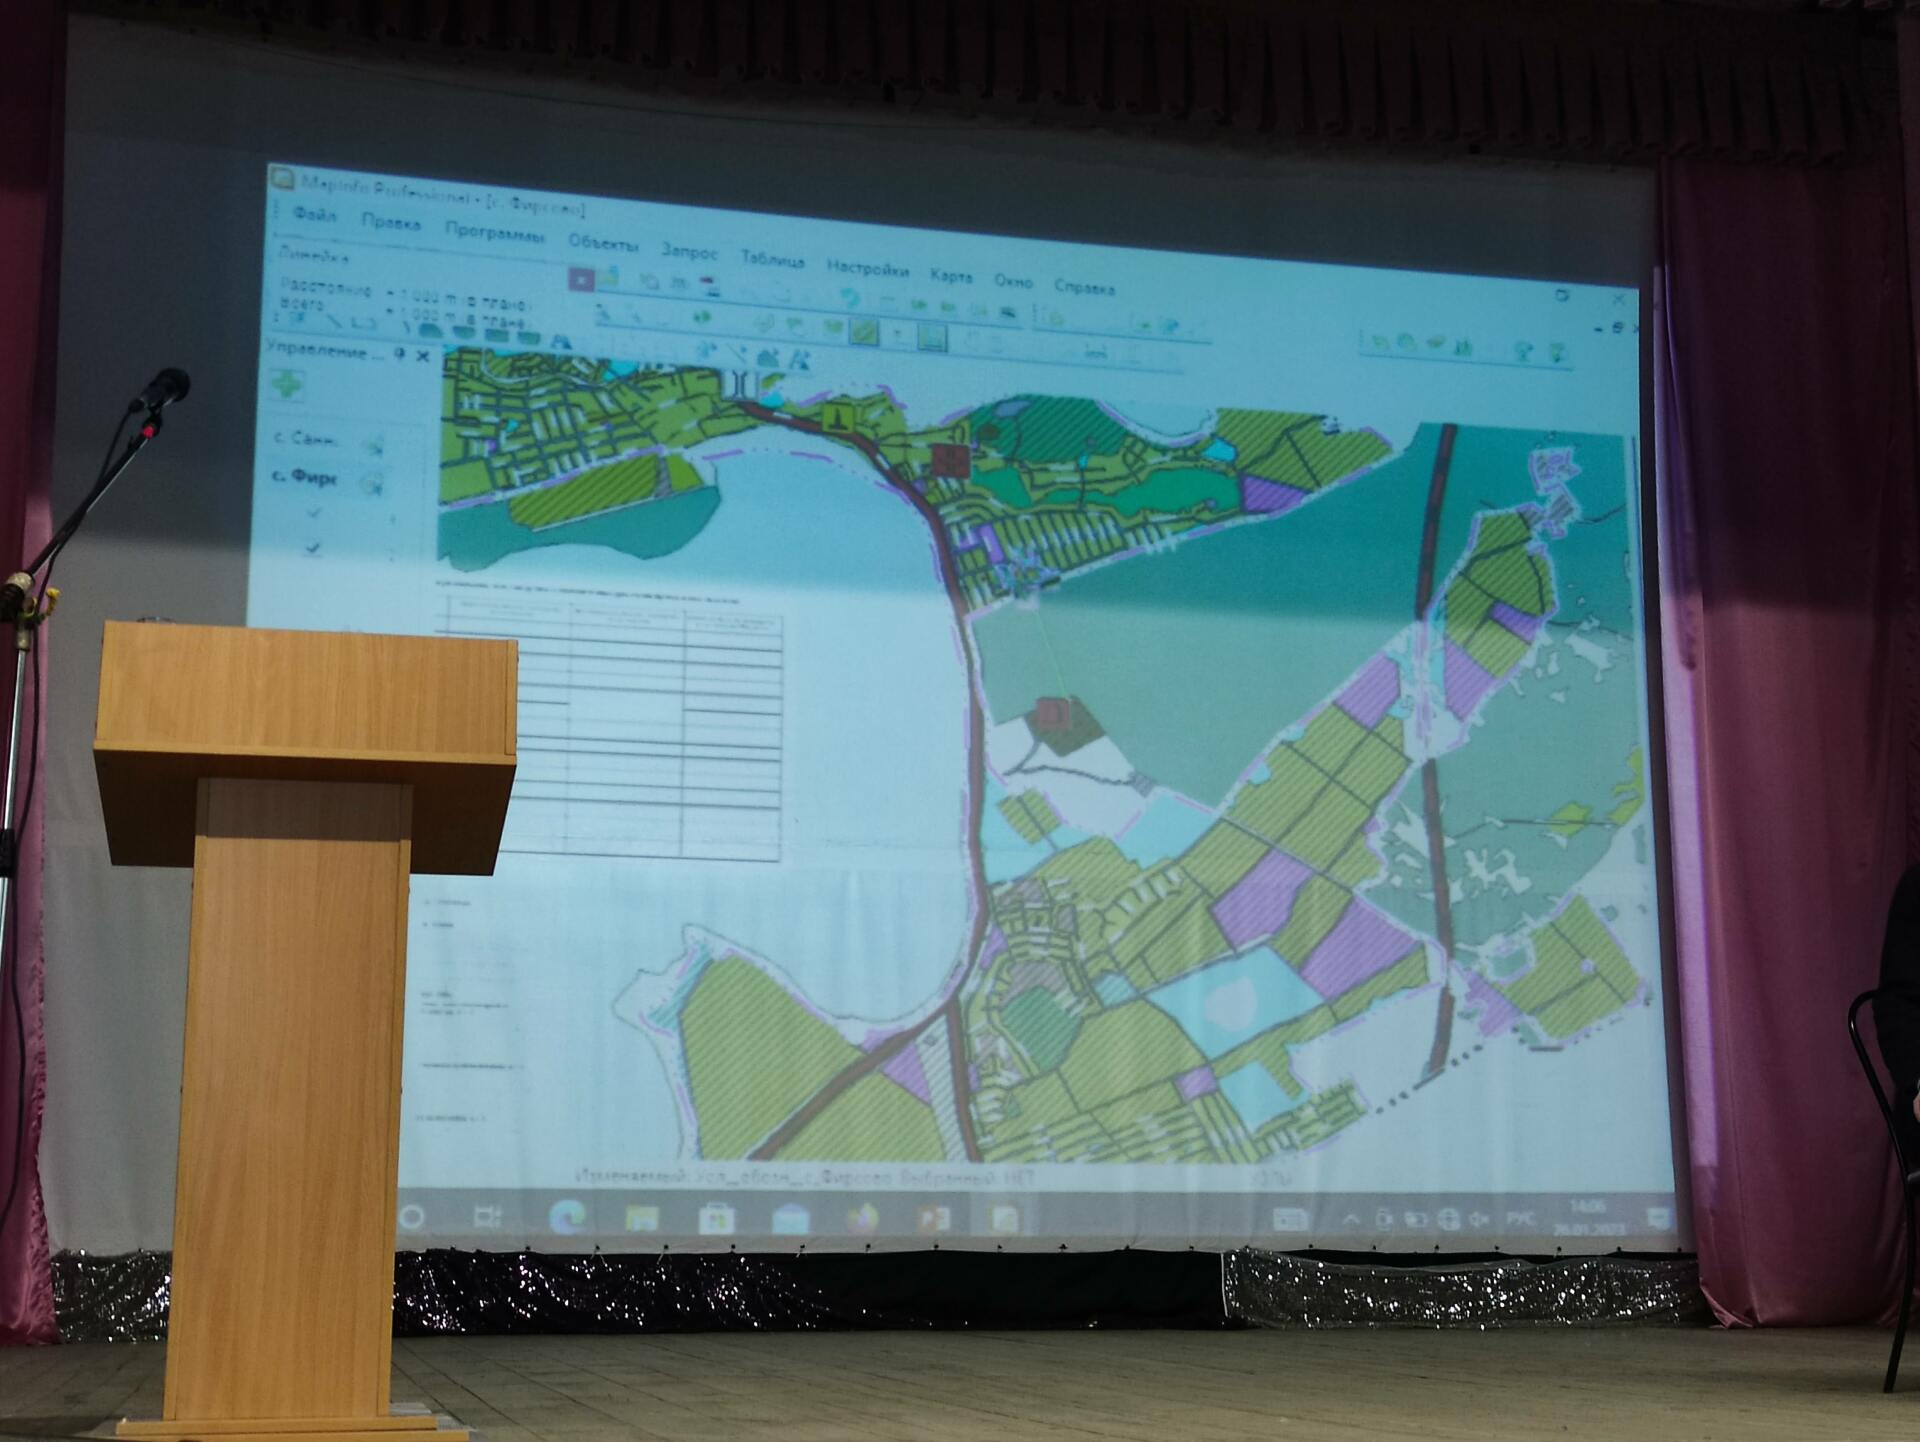Click the purple square toolbar icon

click(x=581, y=280)
